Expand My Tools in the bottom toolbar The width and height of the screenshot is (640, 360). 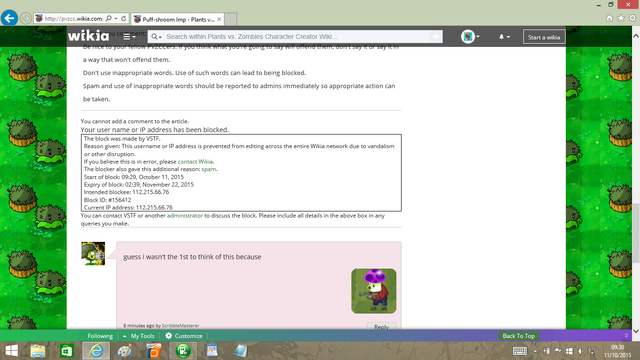coord(138,336)
